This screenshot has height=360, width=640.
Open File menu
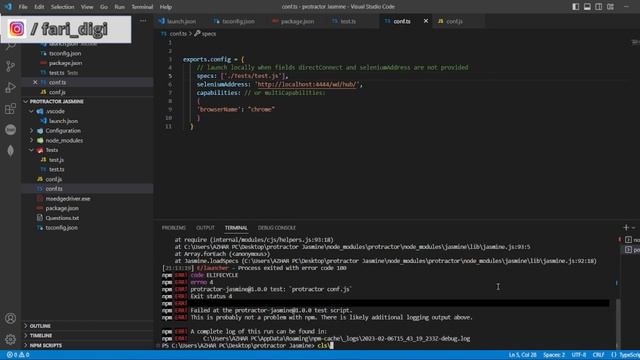(x=23, y=7)
